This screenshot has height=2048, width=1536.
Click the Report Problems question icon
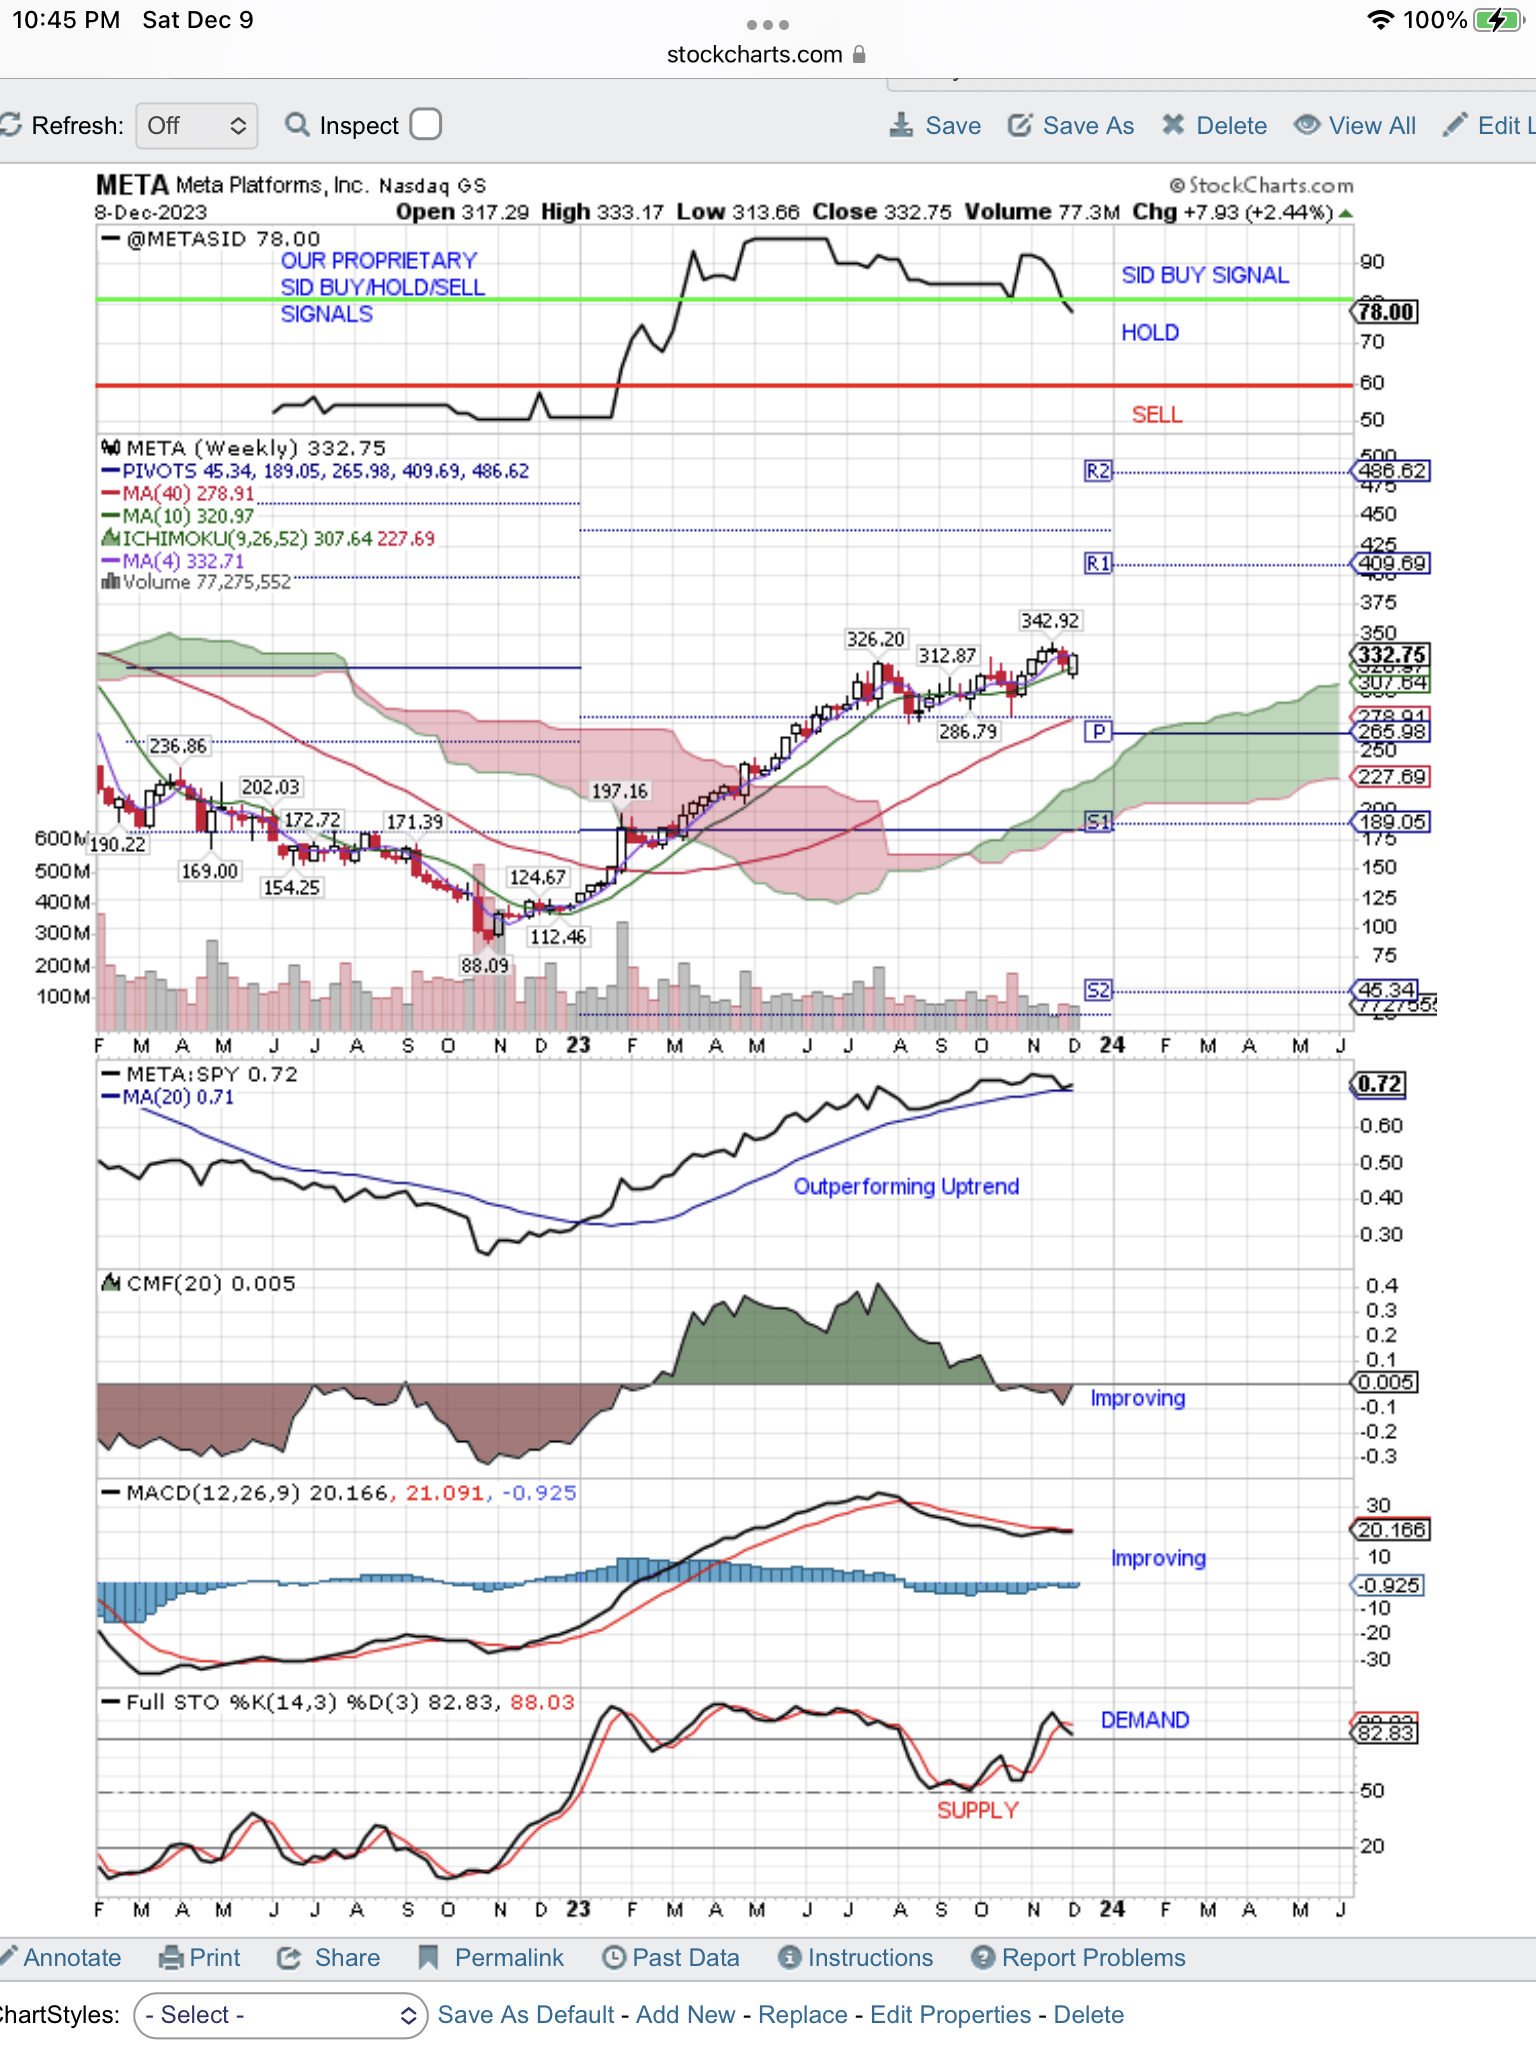tap(983, 1957)
